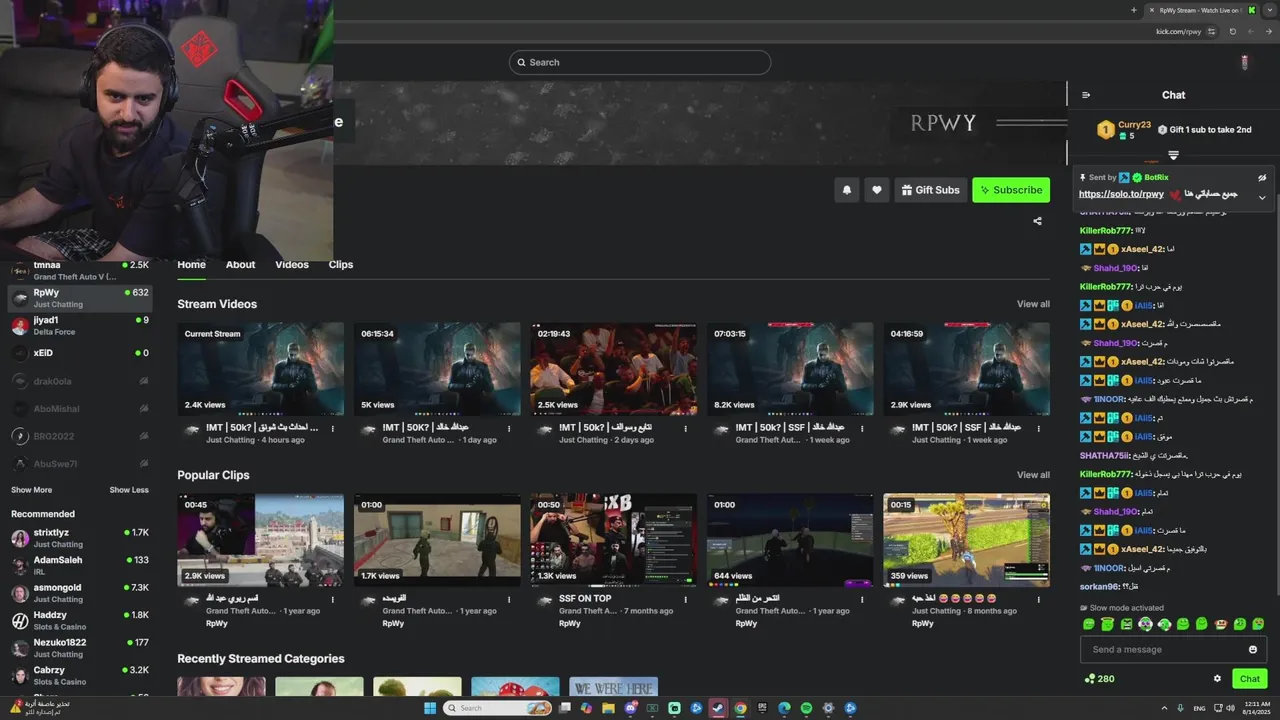
Task: Click the Kick search field
Action: point(640,62)
